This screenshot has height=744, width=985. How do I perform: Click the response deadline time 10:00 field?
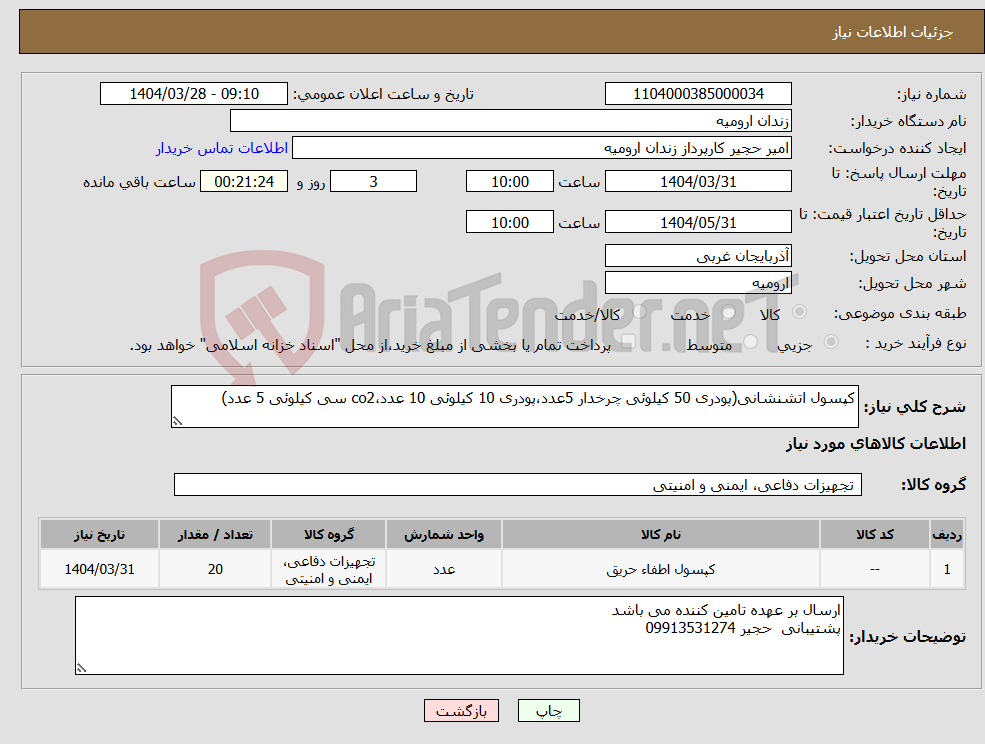509,182
